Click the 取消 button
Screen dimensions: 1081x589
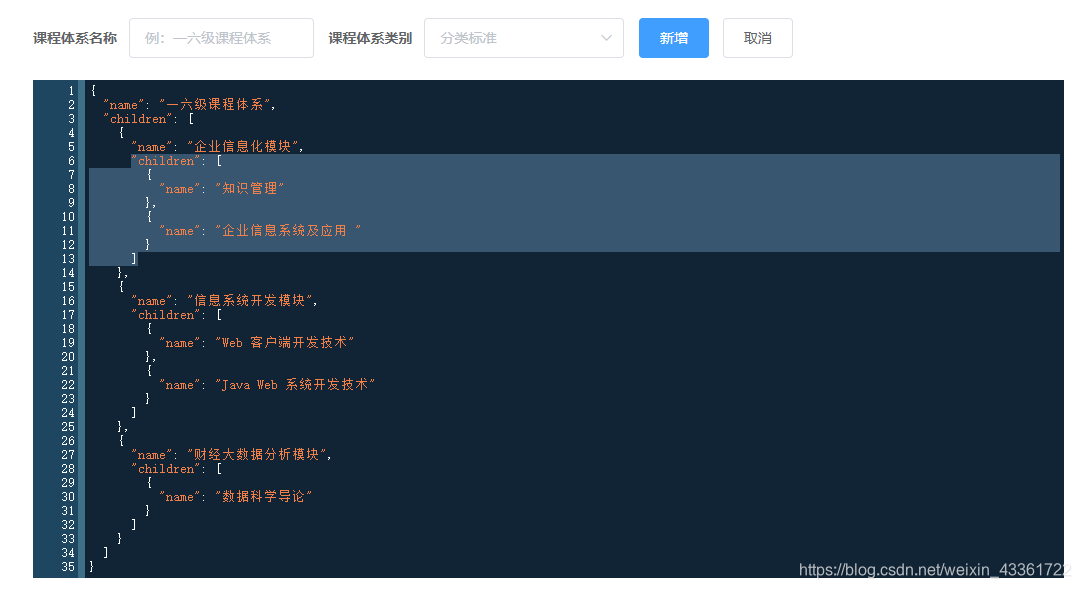tap(757, 37)
